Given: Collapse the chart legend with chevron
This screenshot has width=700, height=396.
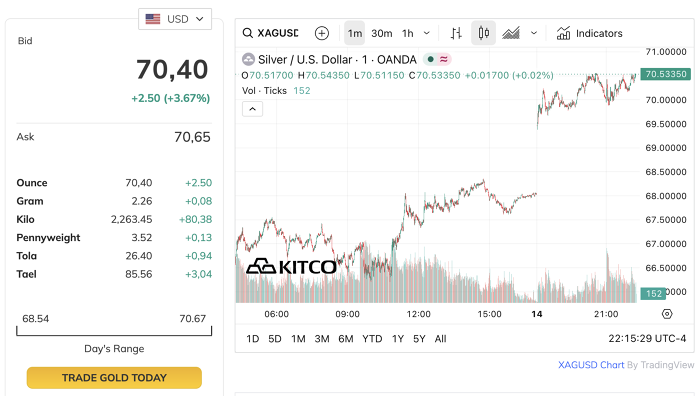Looking at the screenshot, I should tap(252, 109).
